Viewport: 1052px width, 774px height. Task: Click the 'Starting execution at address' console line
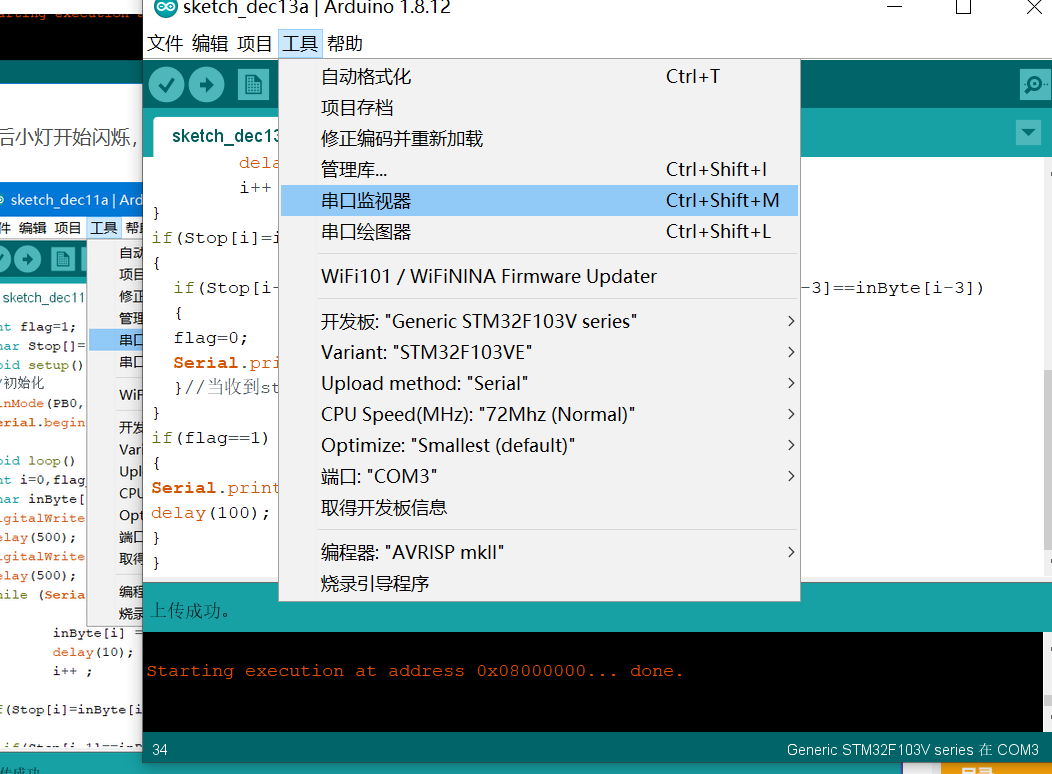pos(415,671)
